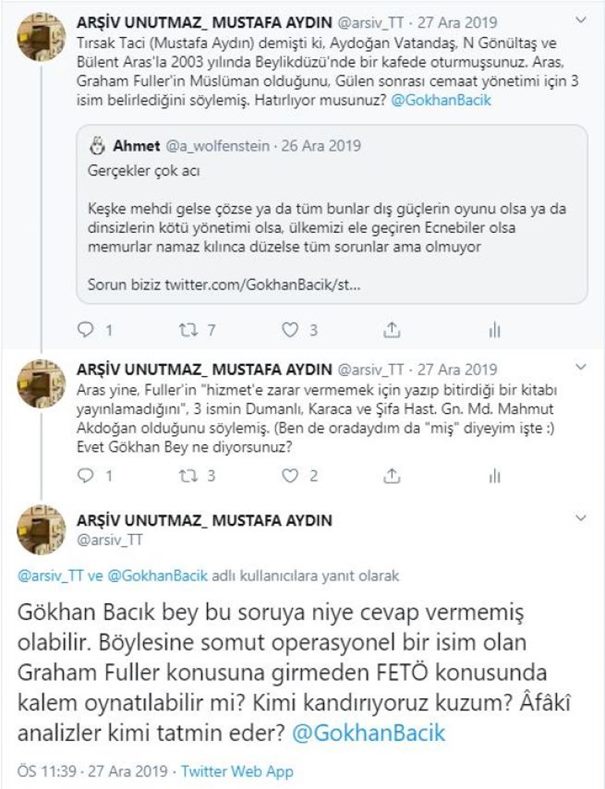This screenshot has width=605, height=789.
Task: Open @GokhanBacik mention ending the main tweet
Action: pos(368,733)
